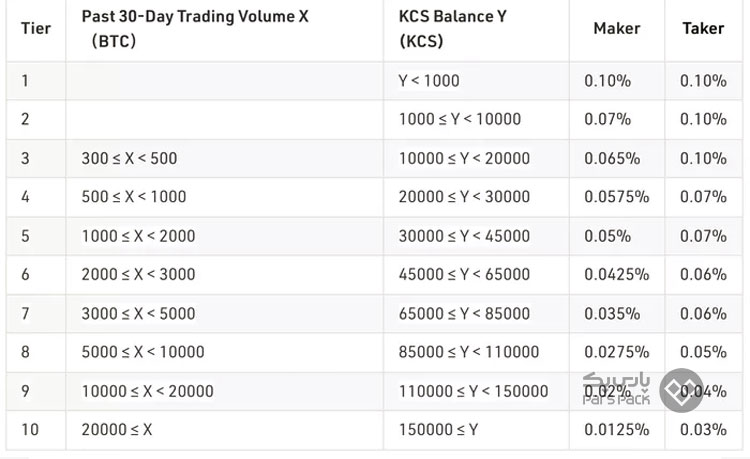Click the Tier column header
750x459 pixels.
[36, 28]
